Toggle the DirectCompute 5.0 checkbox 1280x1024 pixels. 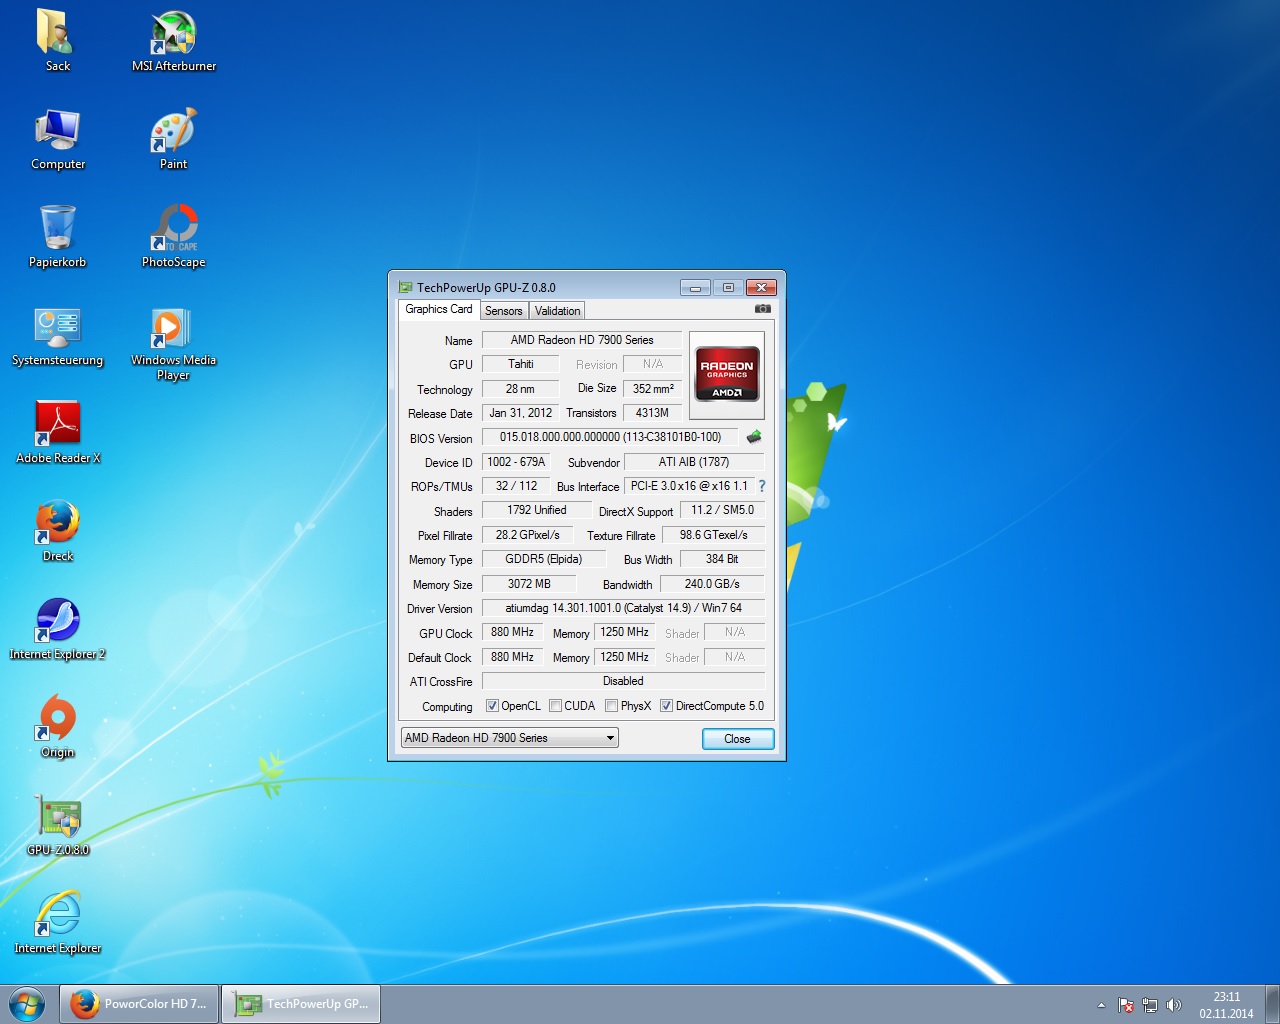[x=666, y=706]
